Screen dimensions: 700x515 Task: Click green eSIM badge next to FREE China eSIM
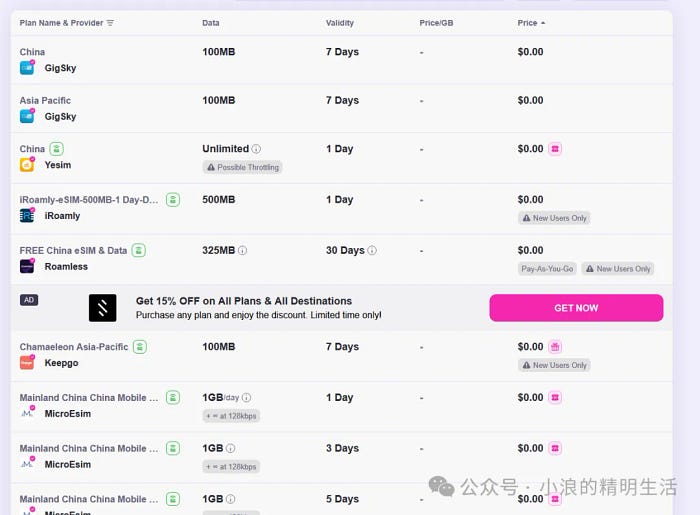tap(139, 250)
